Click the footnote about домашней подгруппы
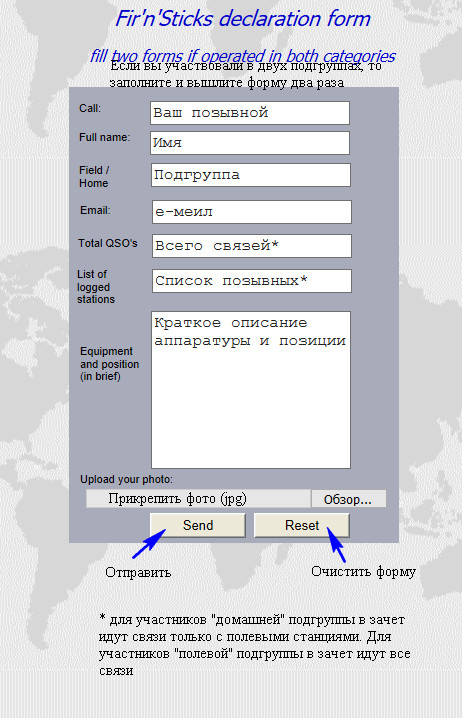Screen dimensions: 462x718 pyautogui.click(x=255, y=645)
